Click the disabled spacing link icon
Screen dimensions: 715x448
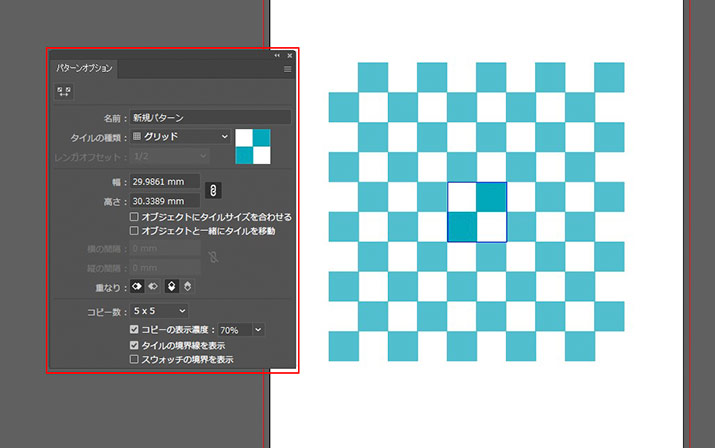213,257
